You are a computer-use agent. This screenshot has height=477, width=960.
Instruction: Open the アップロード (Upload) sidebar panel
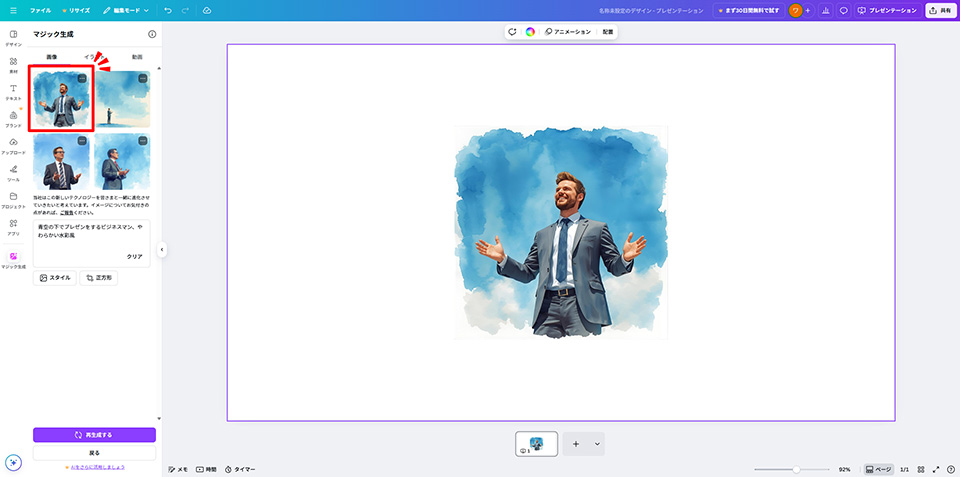pos(13,146)
